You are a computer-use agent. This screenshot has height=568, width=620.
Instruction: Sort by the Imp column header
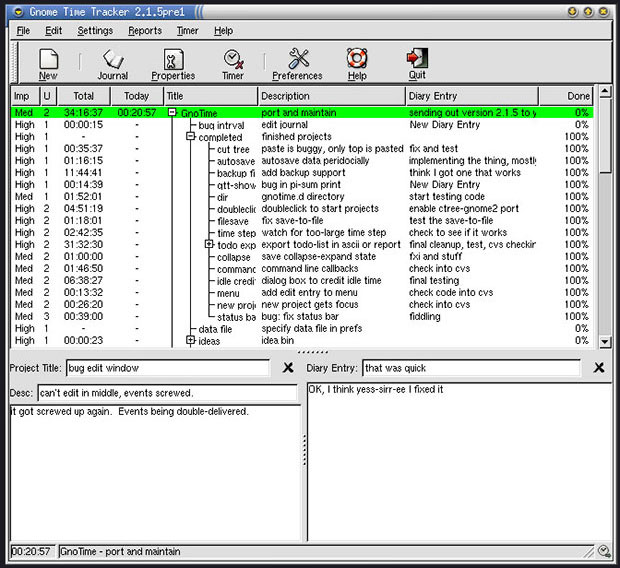[x=25, y=96]
